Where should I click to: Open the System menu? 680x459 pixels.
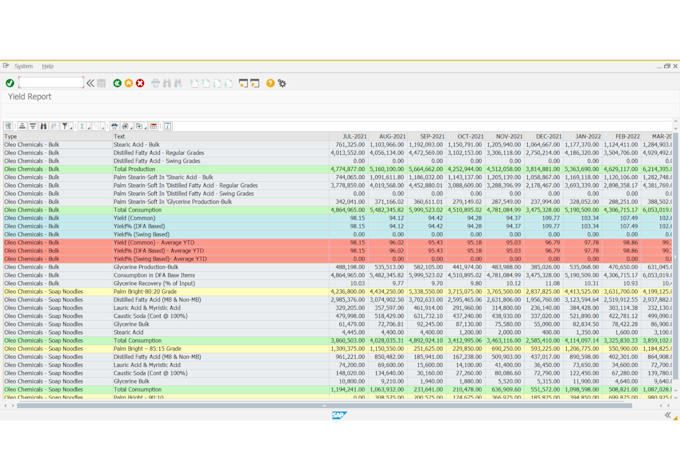23,66
